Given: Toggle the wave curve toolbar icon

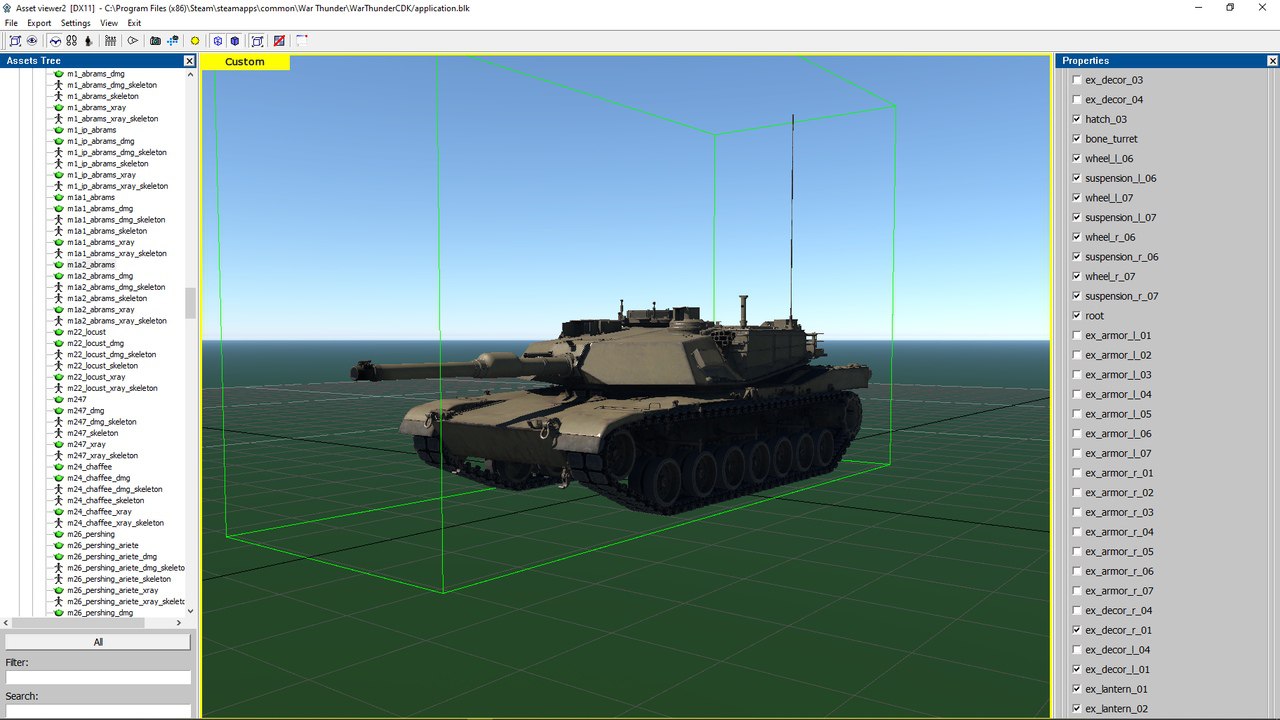Looking at the screenshot, I should click(55, 41).
